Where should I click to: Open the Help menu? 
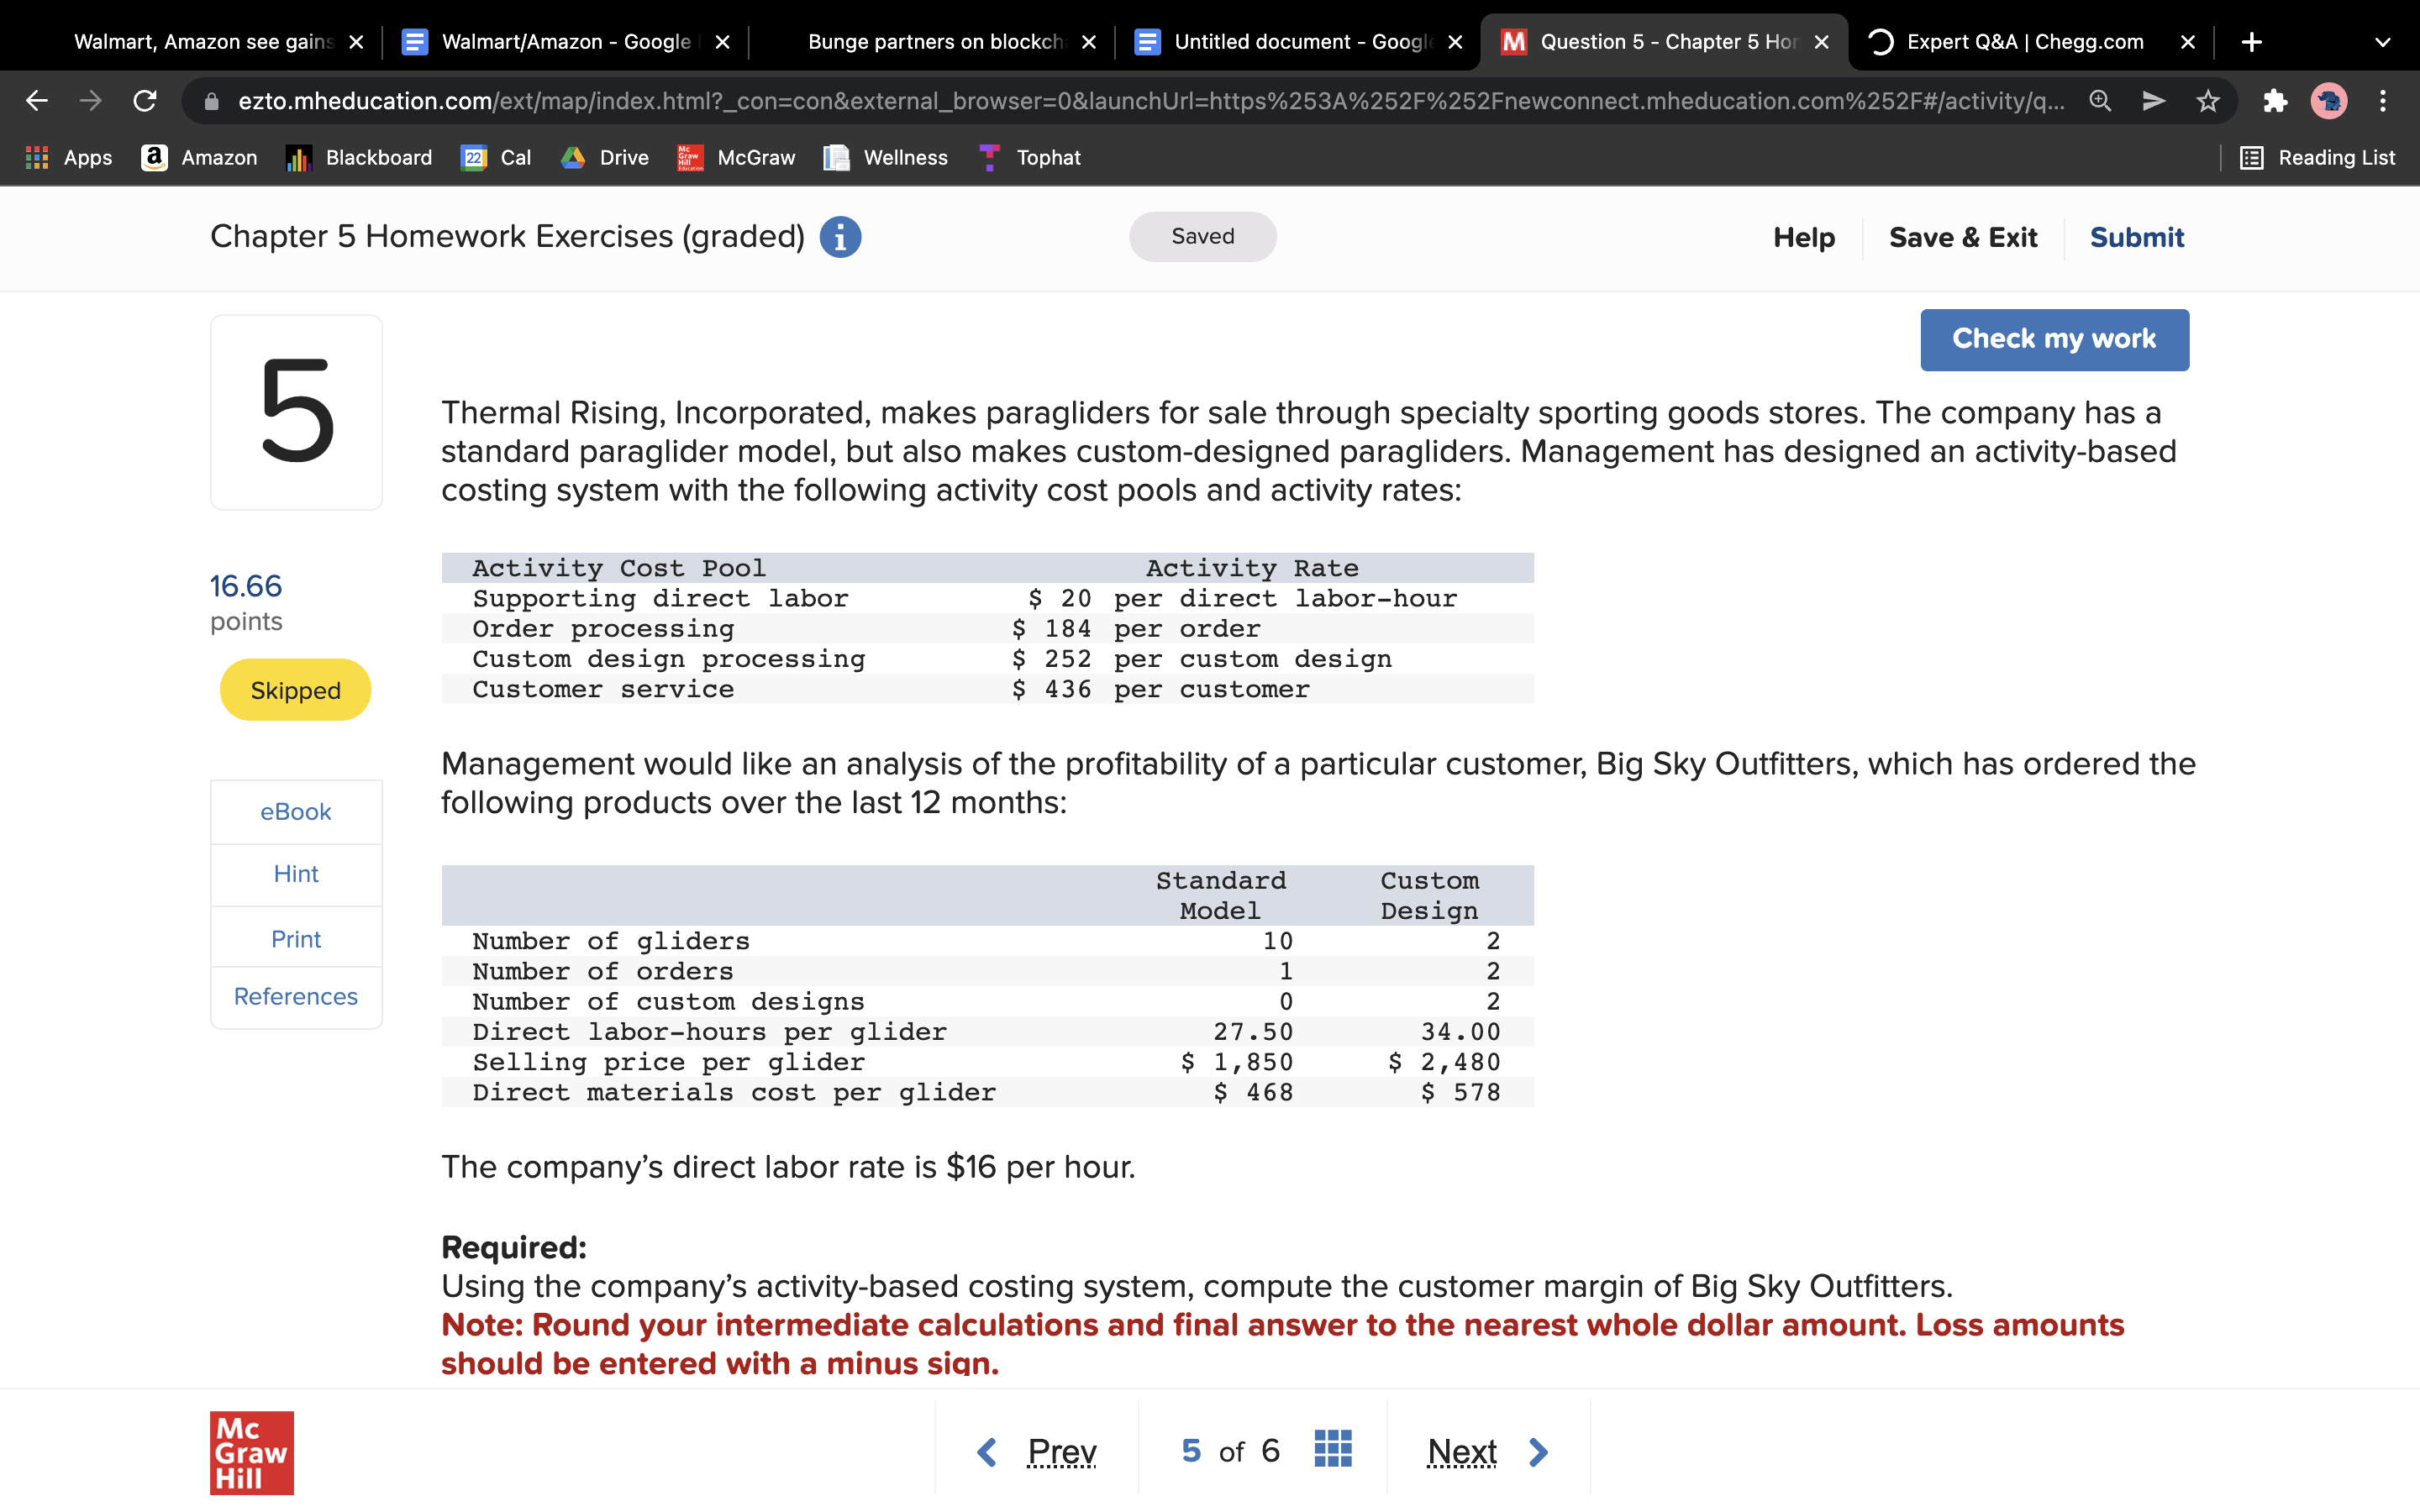pyautogui.click(x=1805, y=235)
